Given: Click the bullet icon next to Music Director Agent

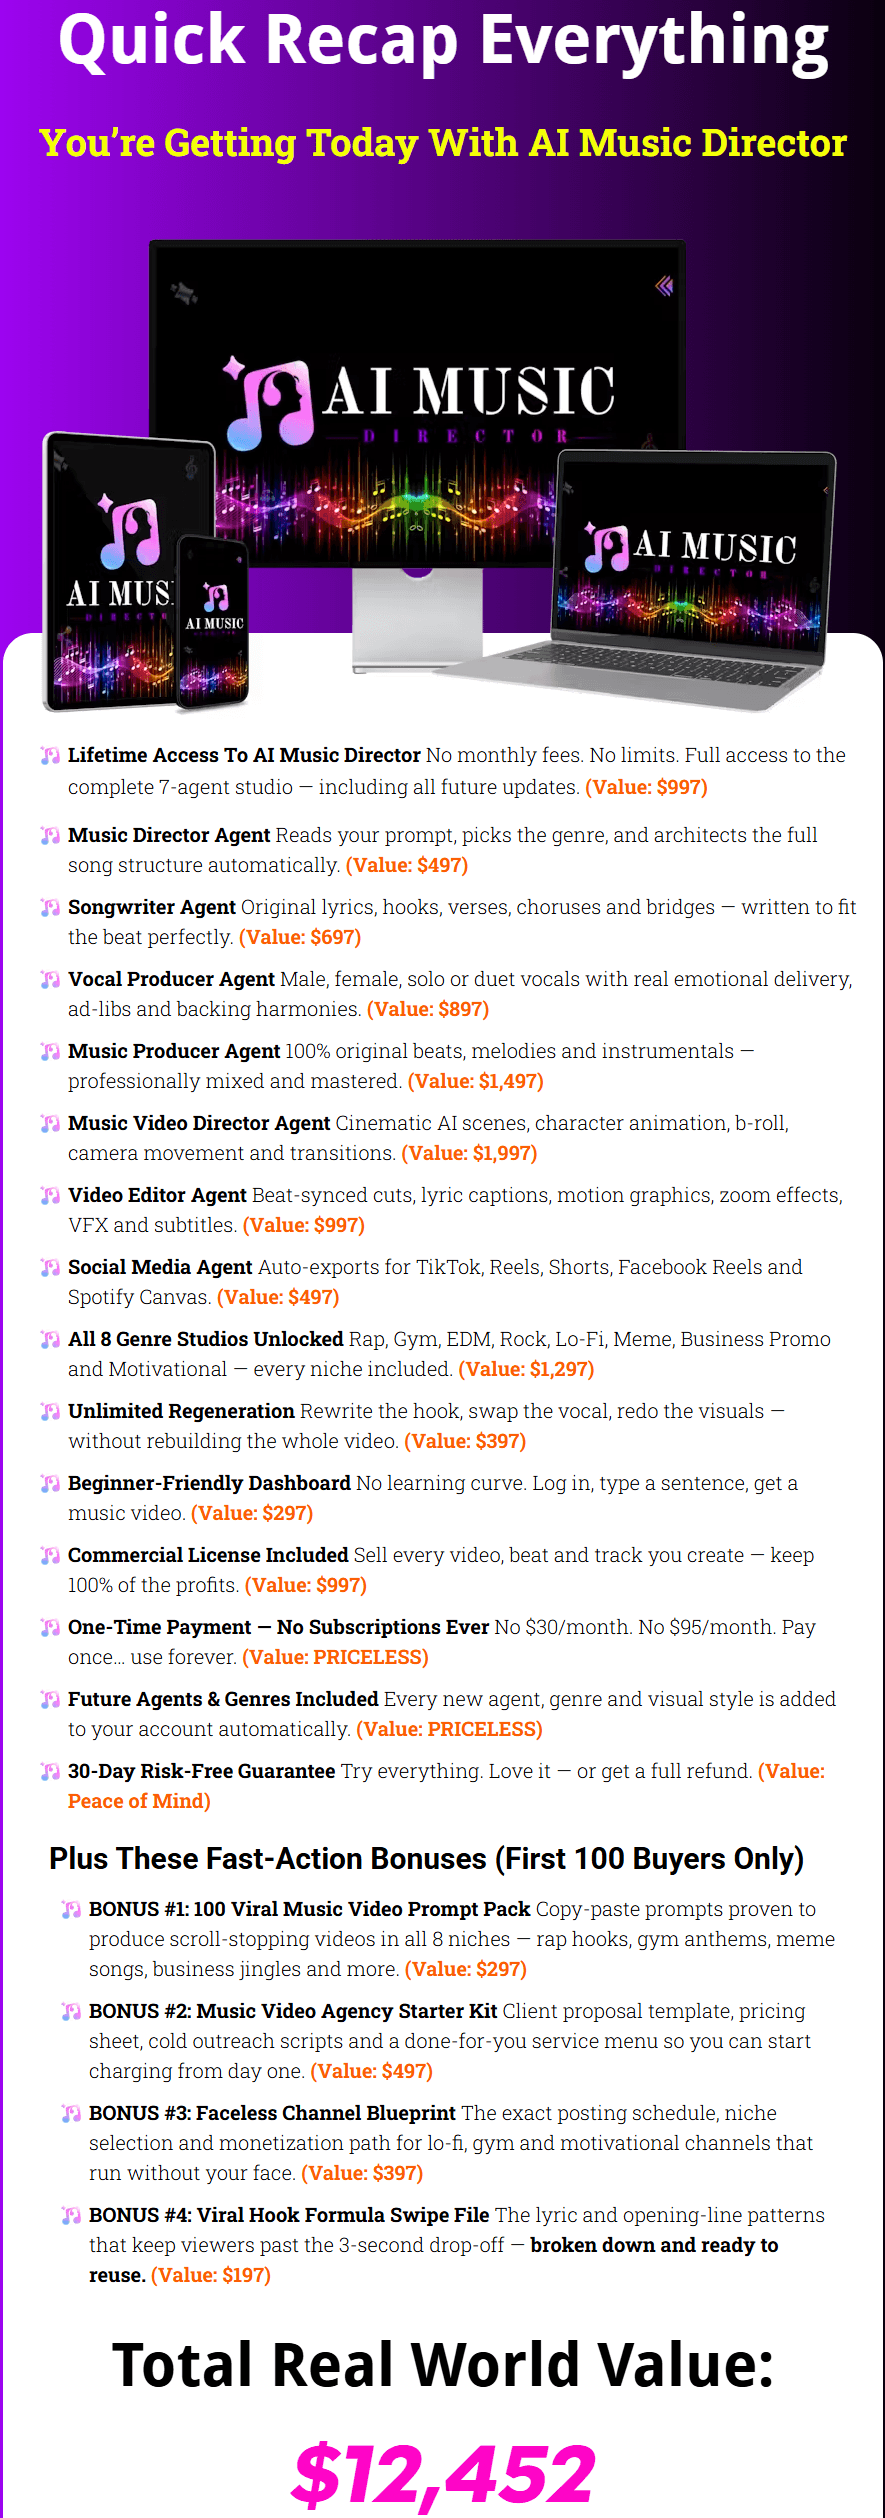Looking at the screenshot, I should [50, 835].
